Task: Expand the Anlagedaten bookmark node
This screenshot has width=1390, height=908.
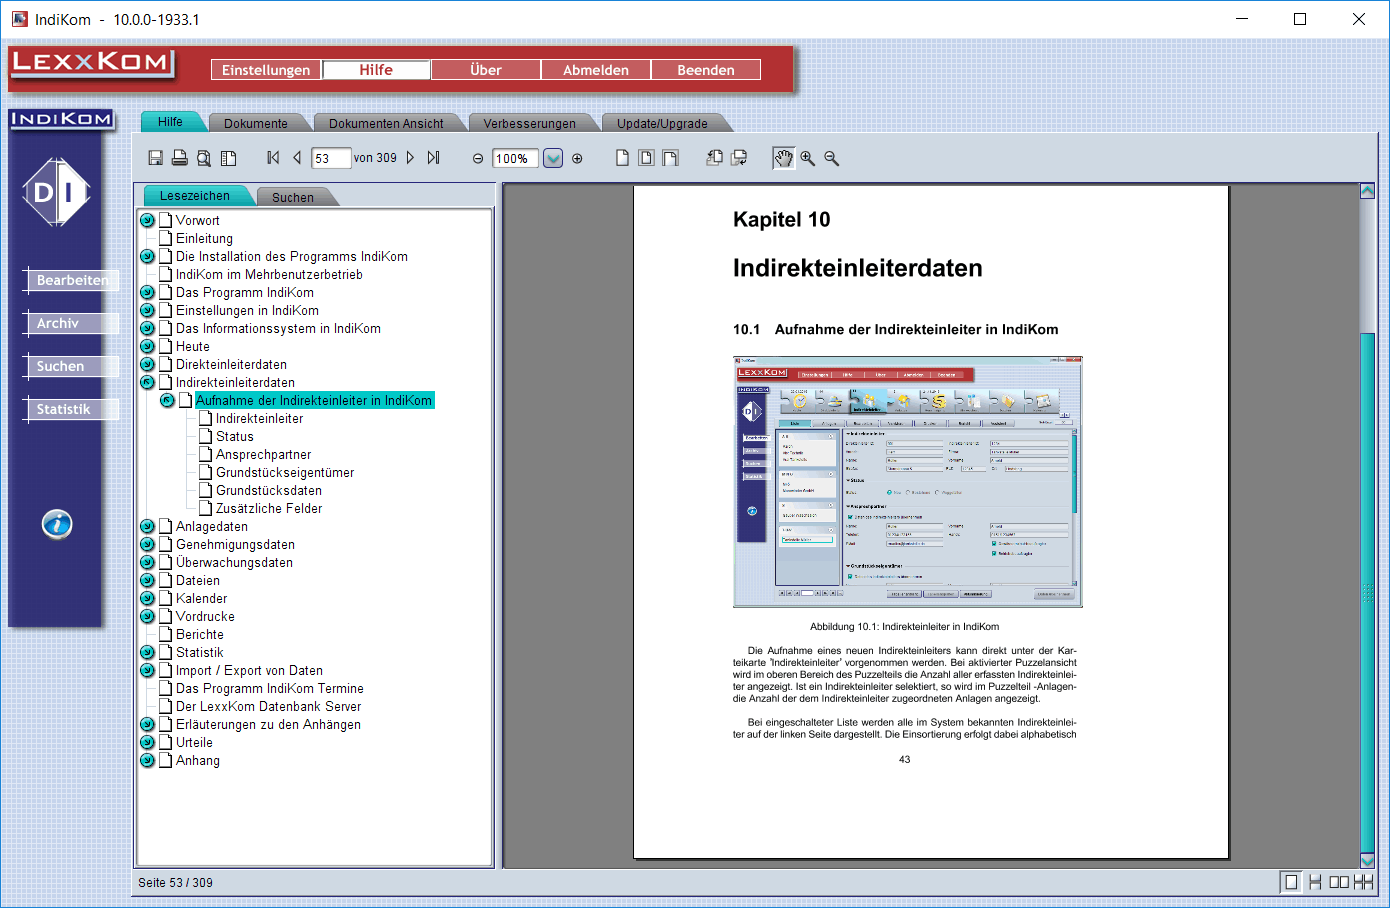Action: tap(147, 526)
